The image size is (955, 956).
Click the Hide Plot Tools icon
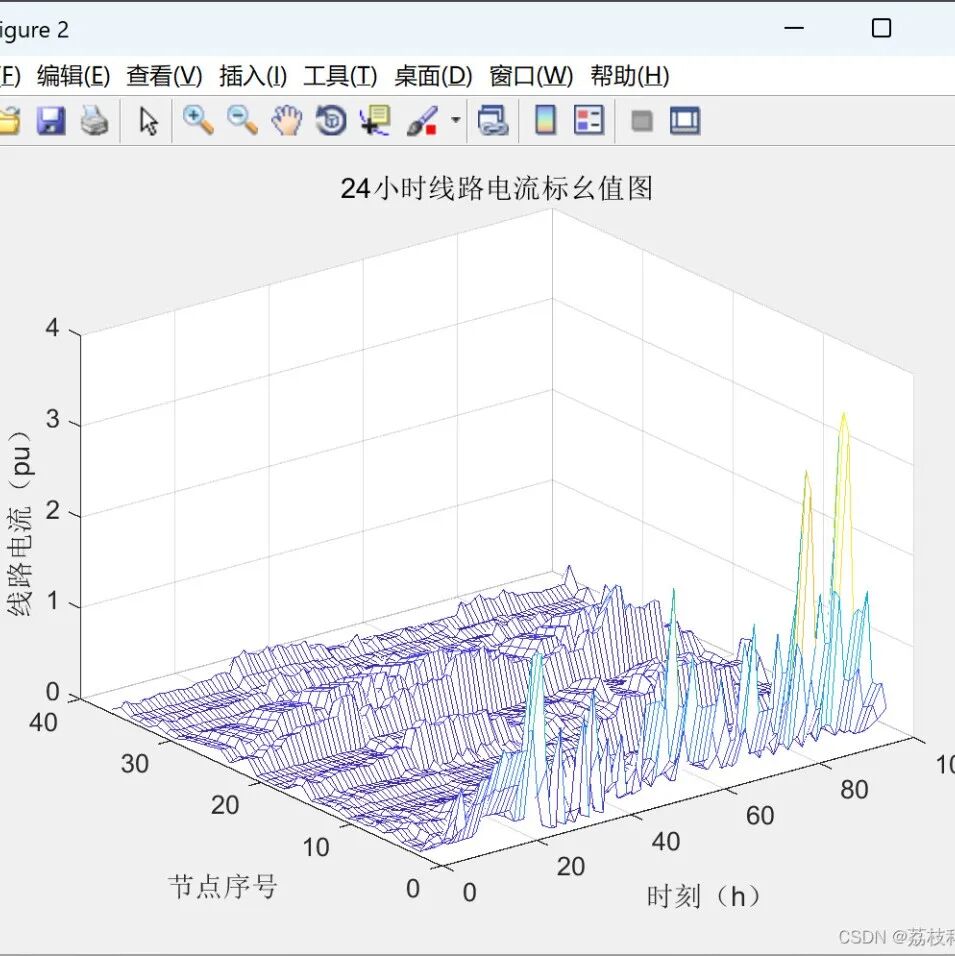[642, 121]
